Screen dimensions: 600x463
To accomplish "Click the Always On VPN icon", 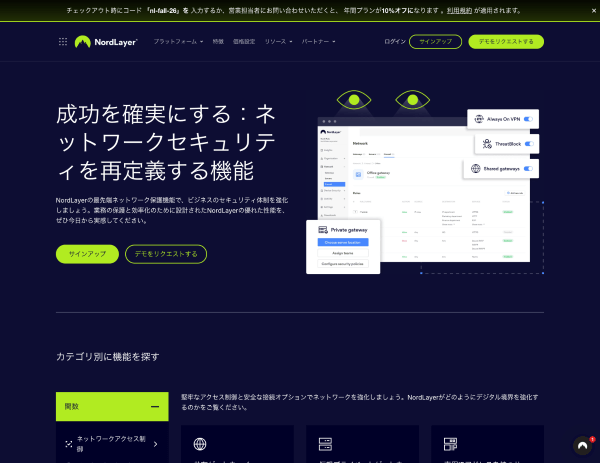I will tap(479, 119).
